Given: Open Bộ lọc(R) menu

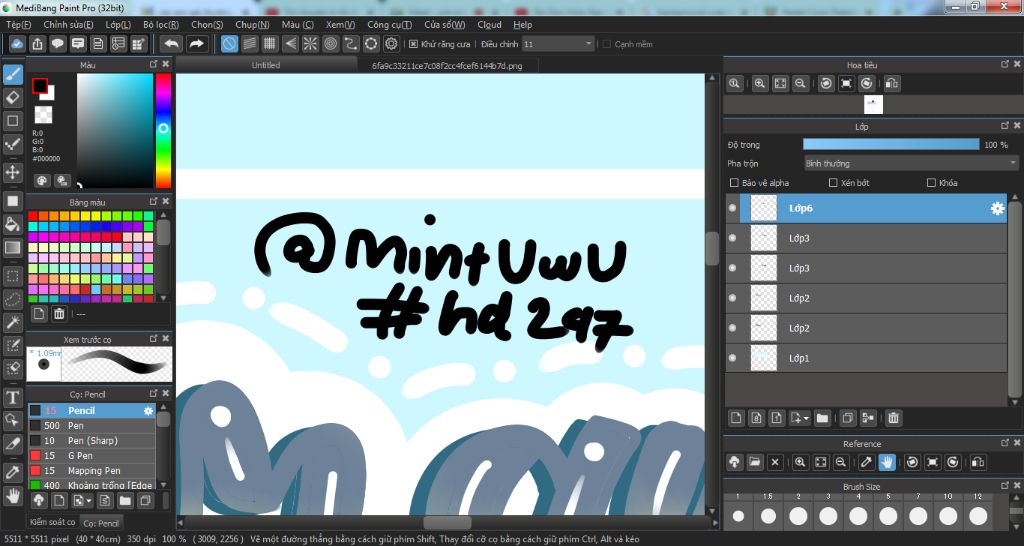Looking at the screenshot, I should coord(161,24).
